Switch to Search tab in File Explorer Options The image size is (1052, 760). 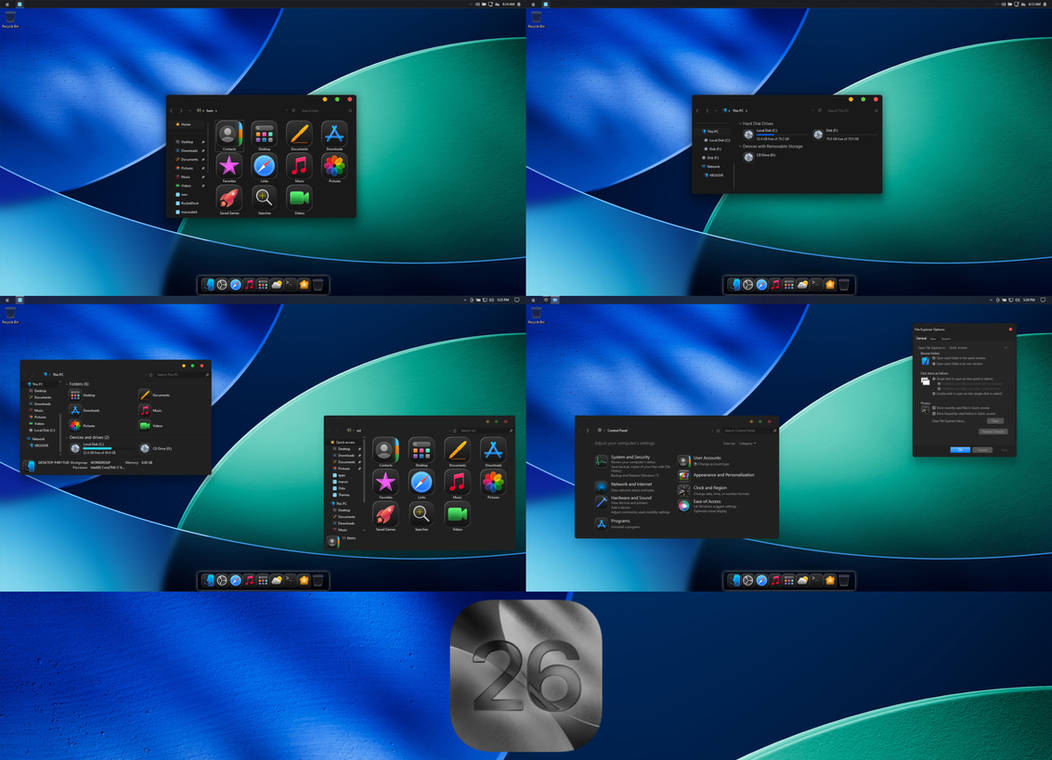click(x=946, y=339)
